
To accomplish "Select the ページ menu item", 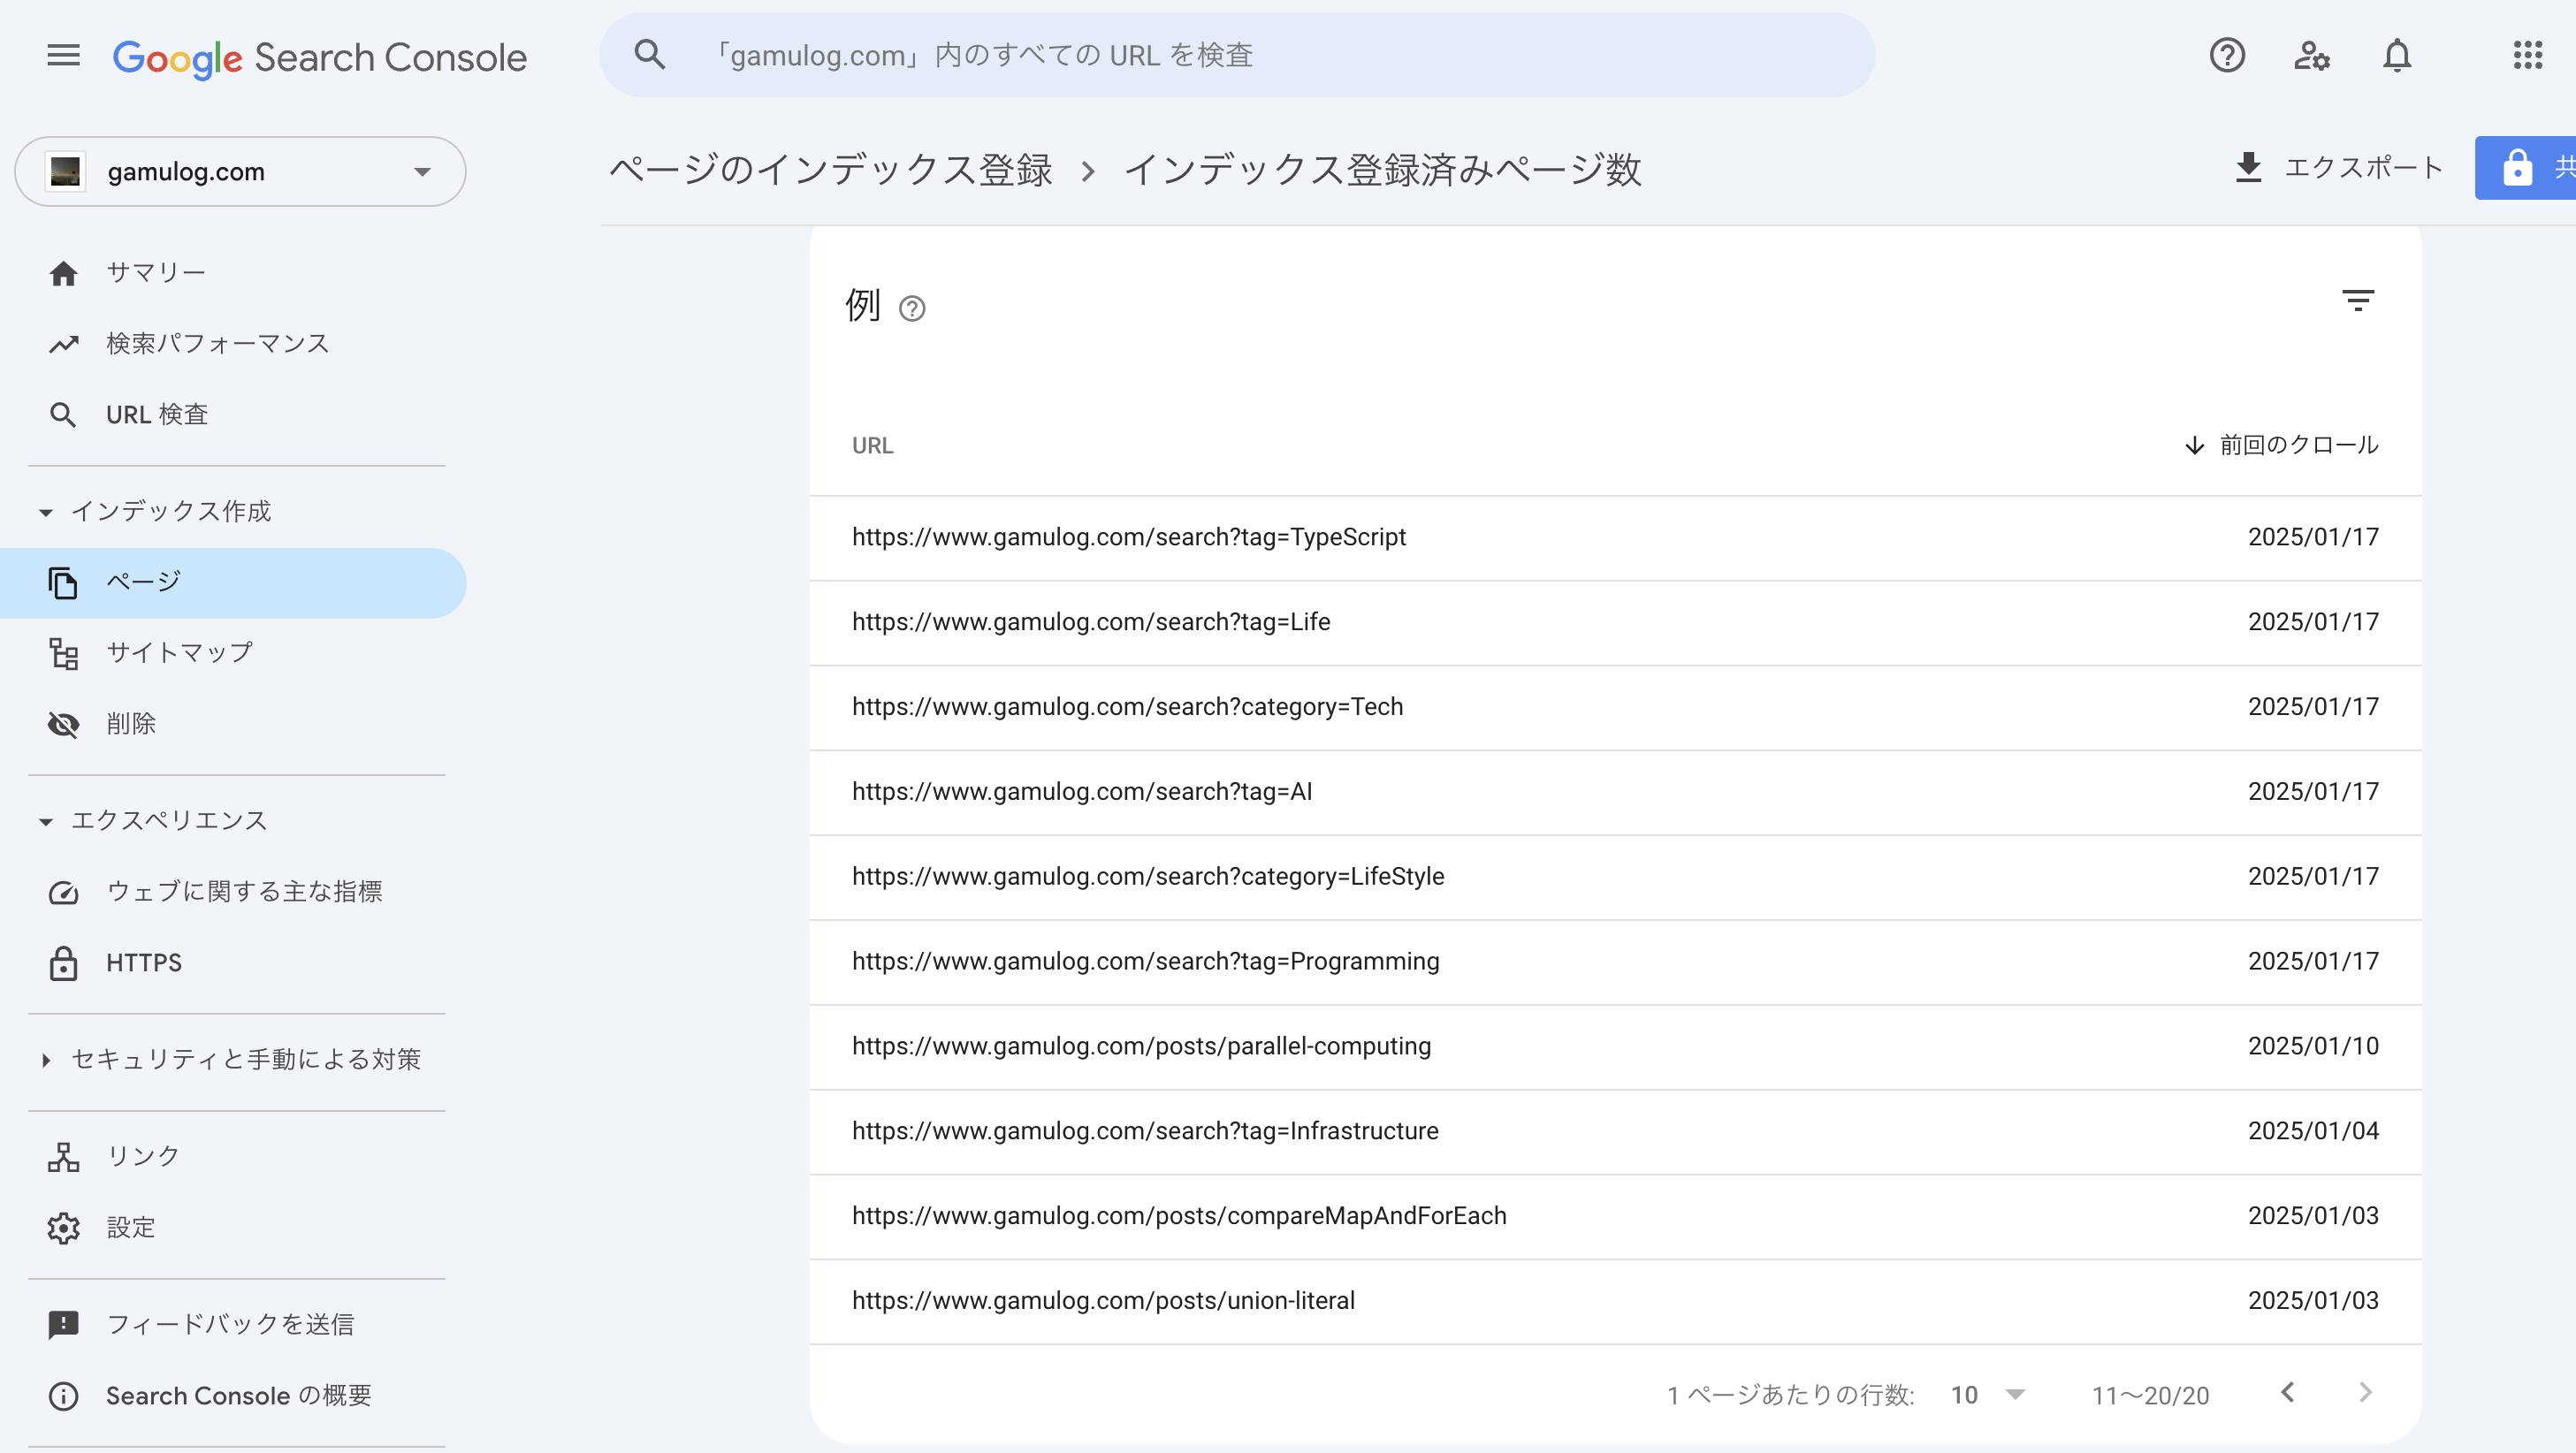I will point(233,582).
